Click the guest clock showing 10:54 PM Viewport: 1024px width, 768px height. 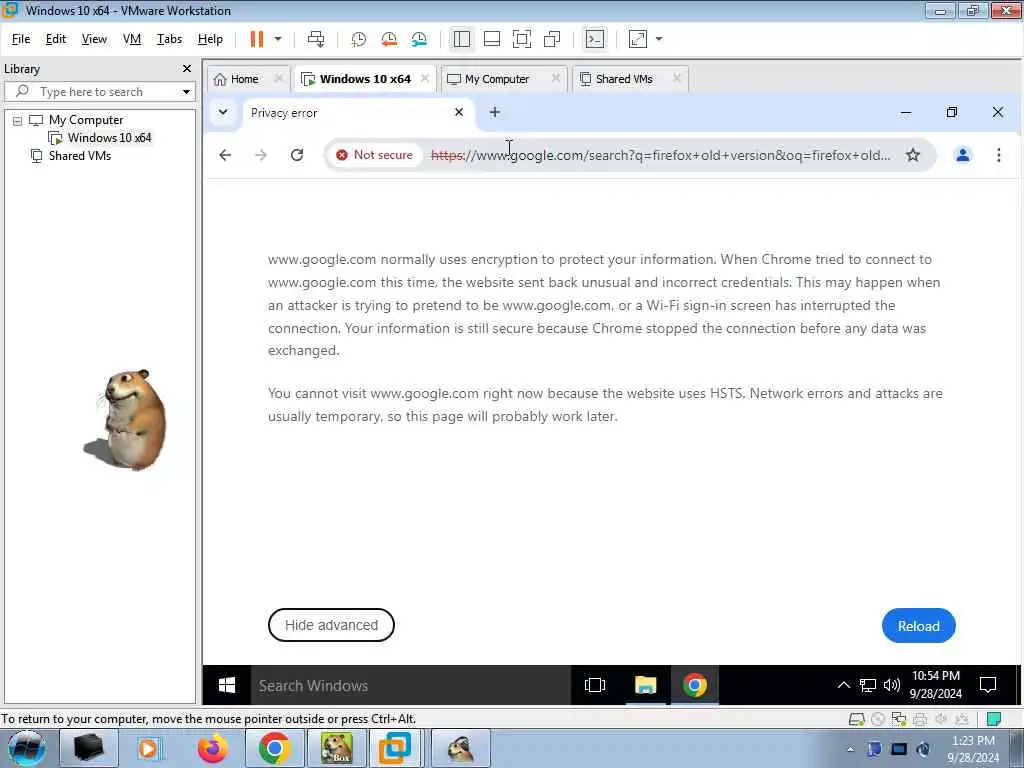936,685
